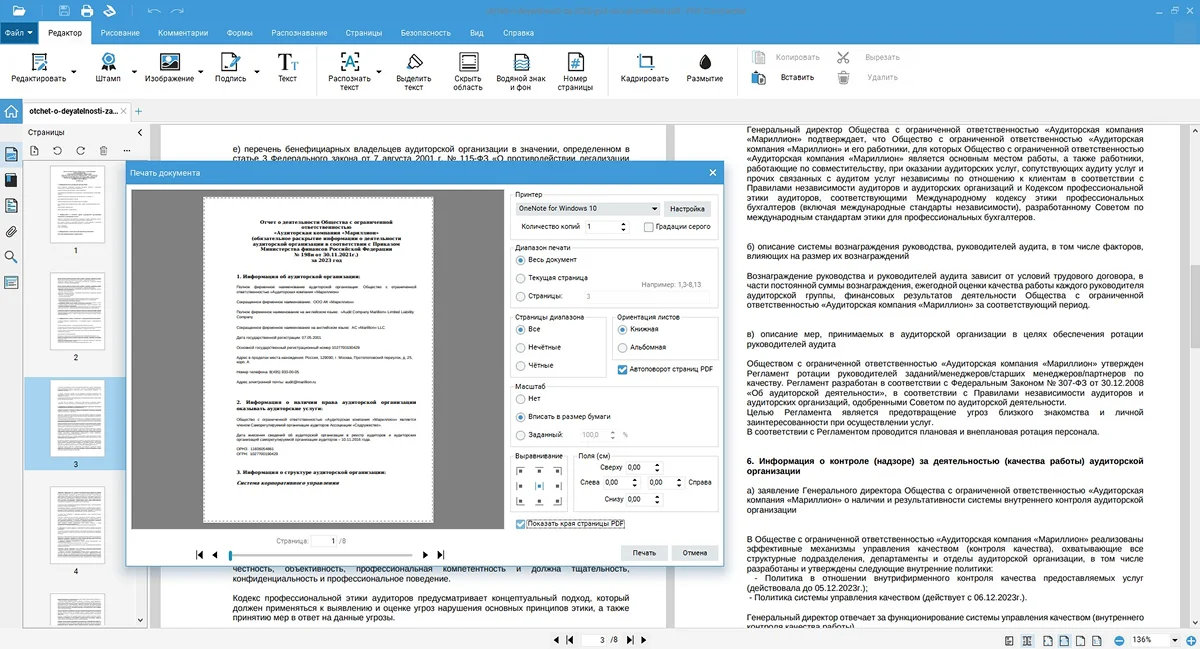1200x649 pixels.
Task: Click the Настройка printer settings button
Action: 687,209
